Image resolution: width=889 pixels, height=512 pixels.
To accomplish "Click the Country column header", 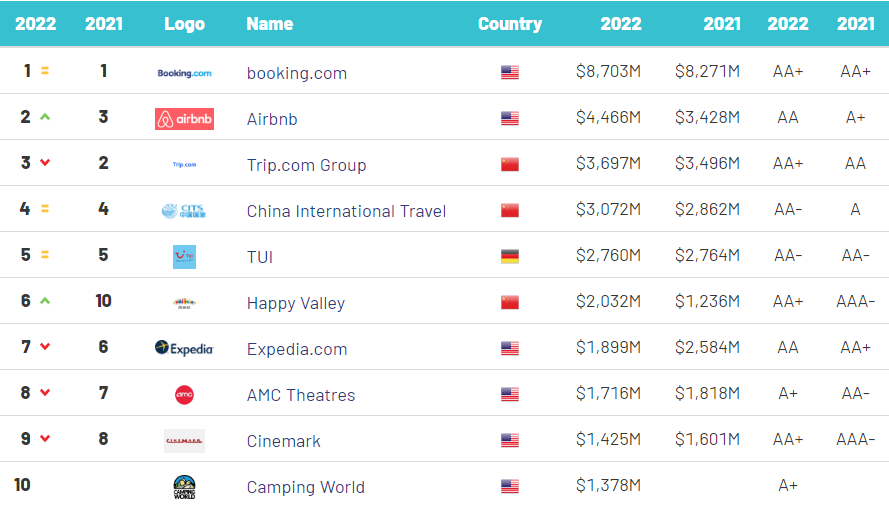I will pos(510,24).
